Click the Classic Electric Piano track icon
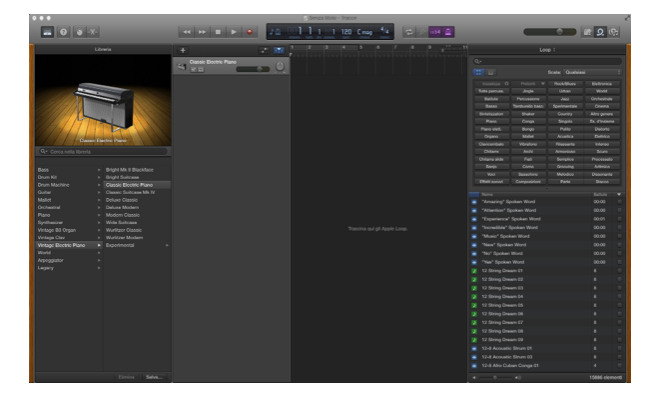Image resolution: width=657 pixels, height=396 pixels. pyautogui.click(x=182, y=67)
